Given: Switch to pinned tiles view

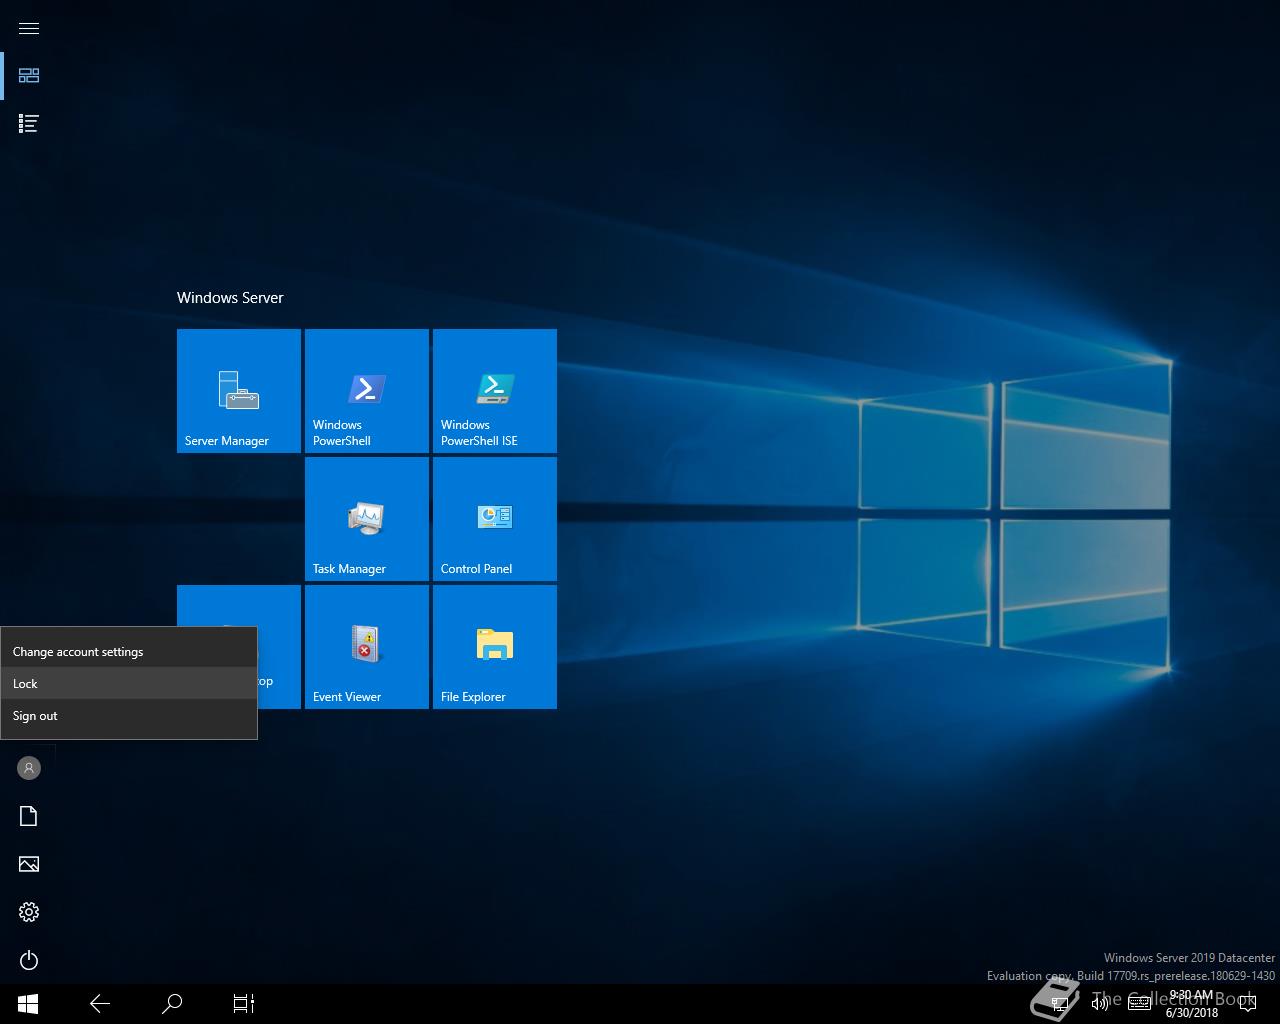Looking at the screenshot, I should [29, 76].
